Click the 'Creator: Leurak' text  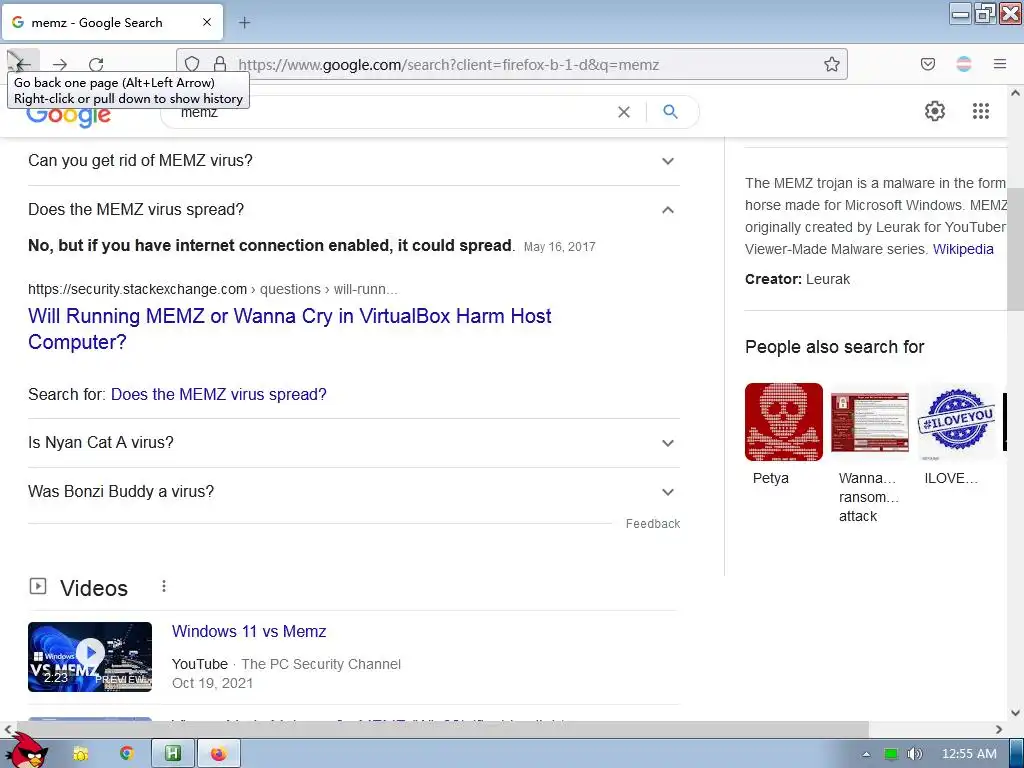click(797, 279)
